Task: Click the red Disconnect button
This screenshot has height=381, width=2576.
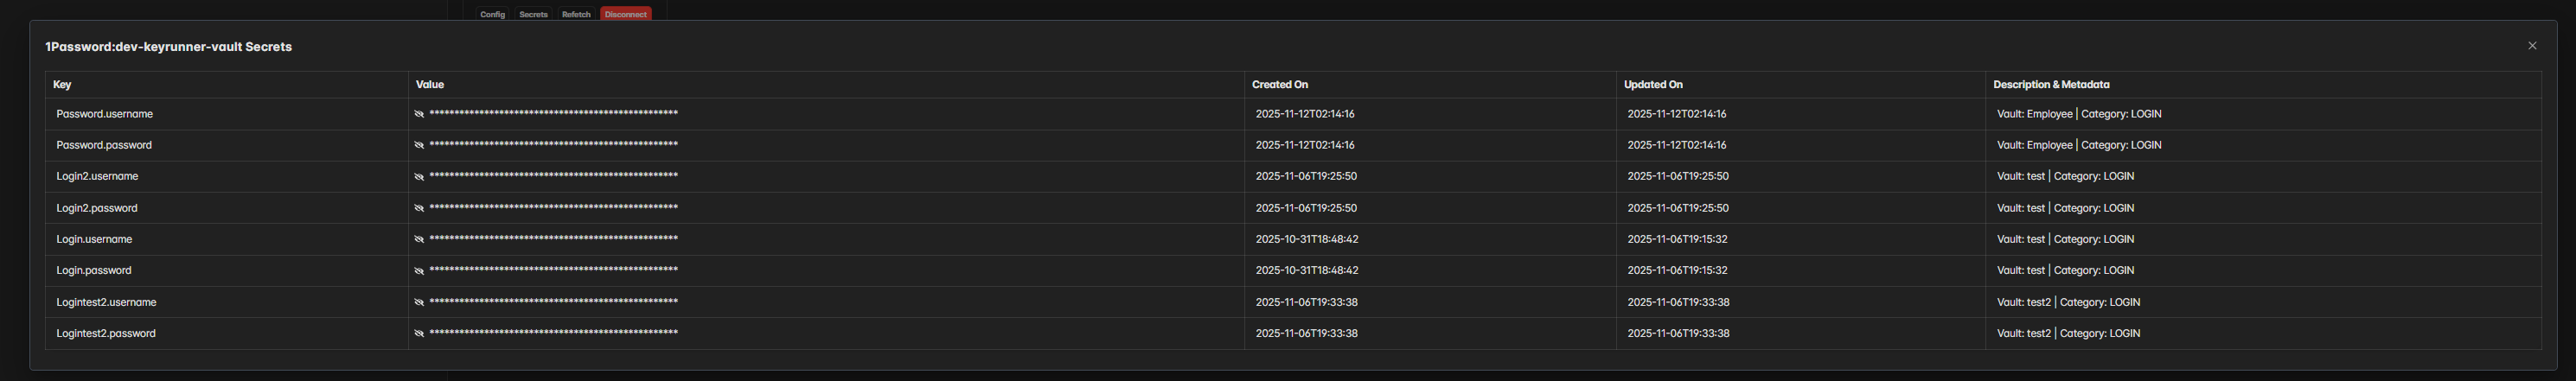Action: [x=626, y=14]
